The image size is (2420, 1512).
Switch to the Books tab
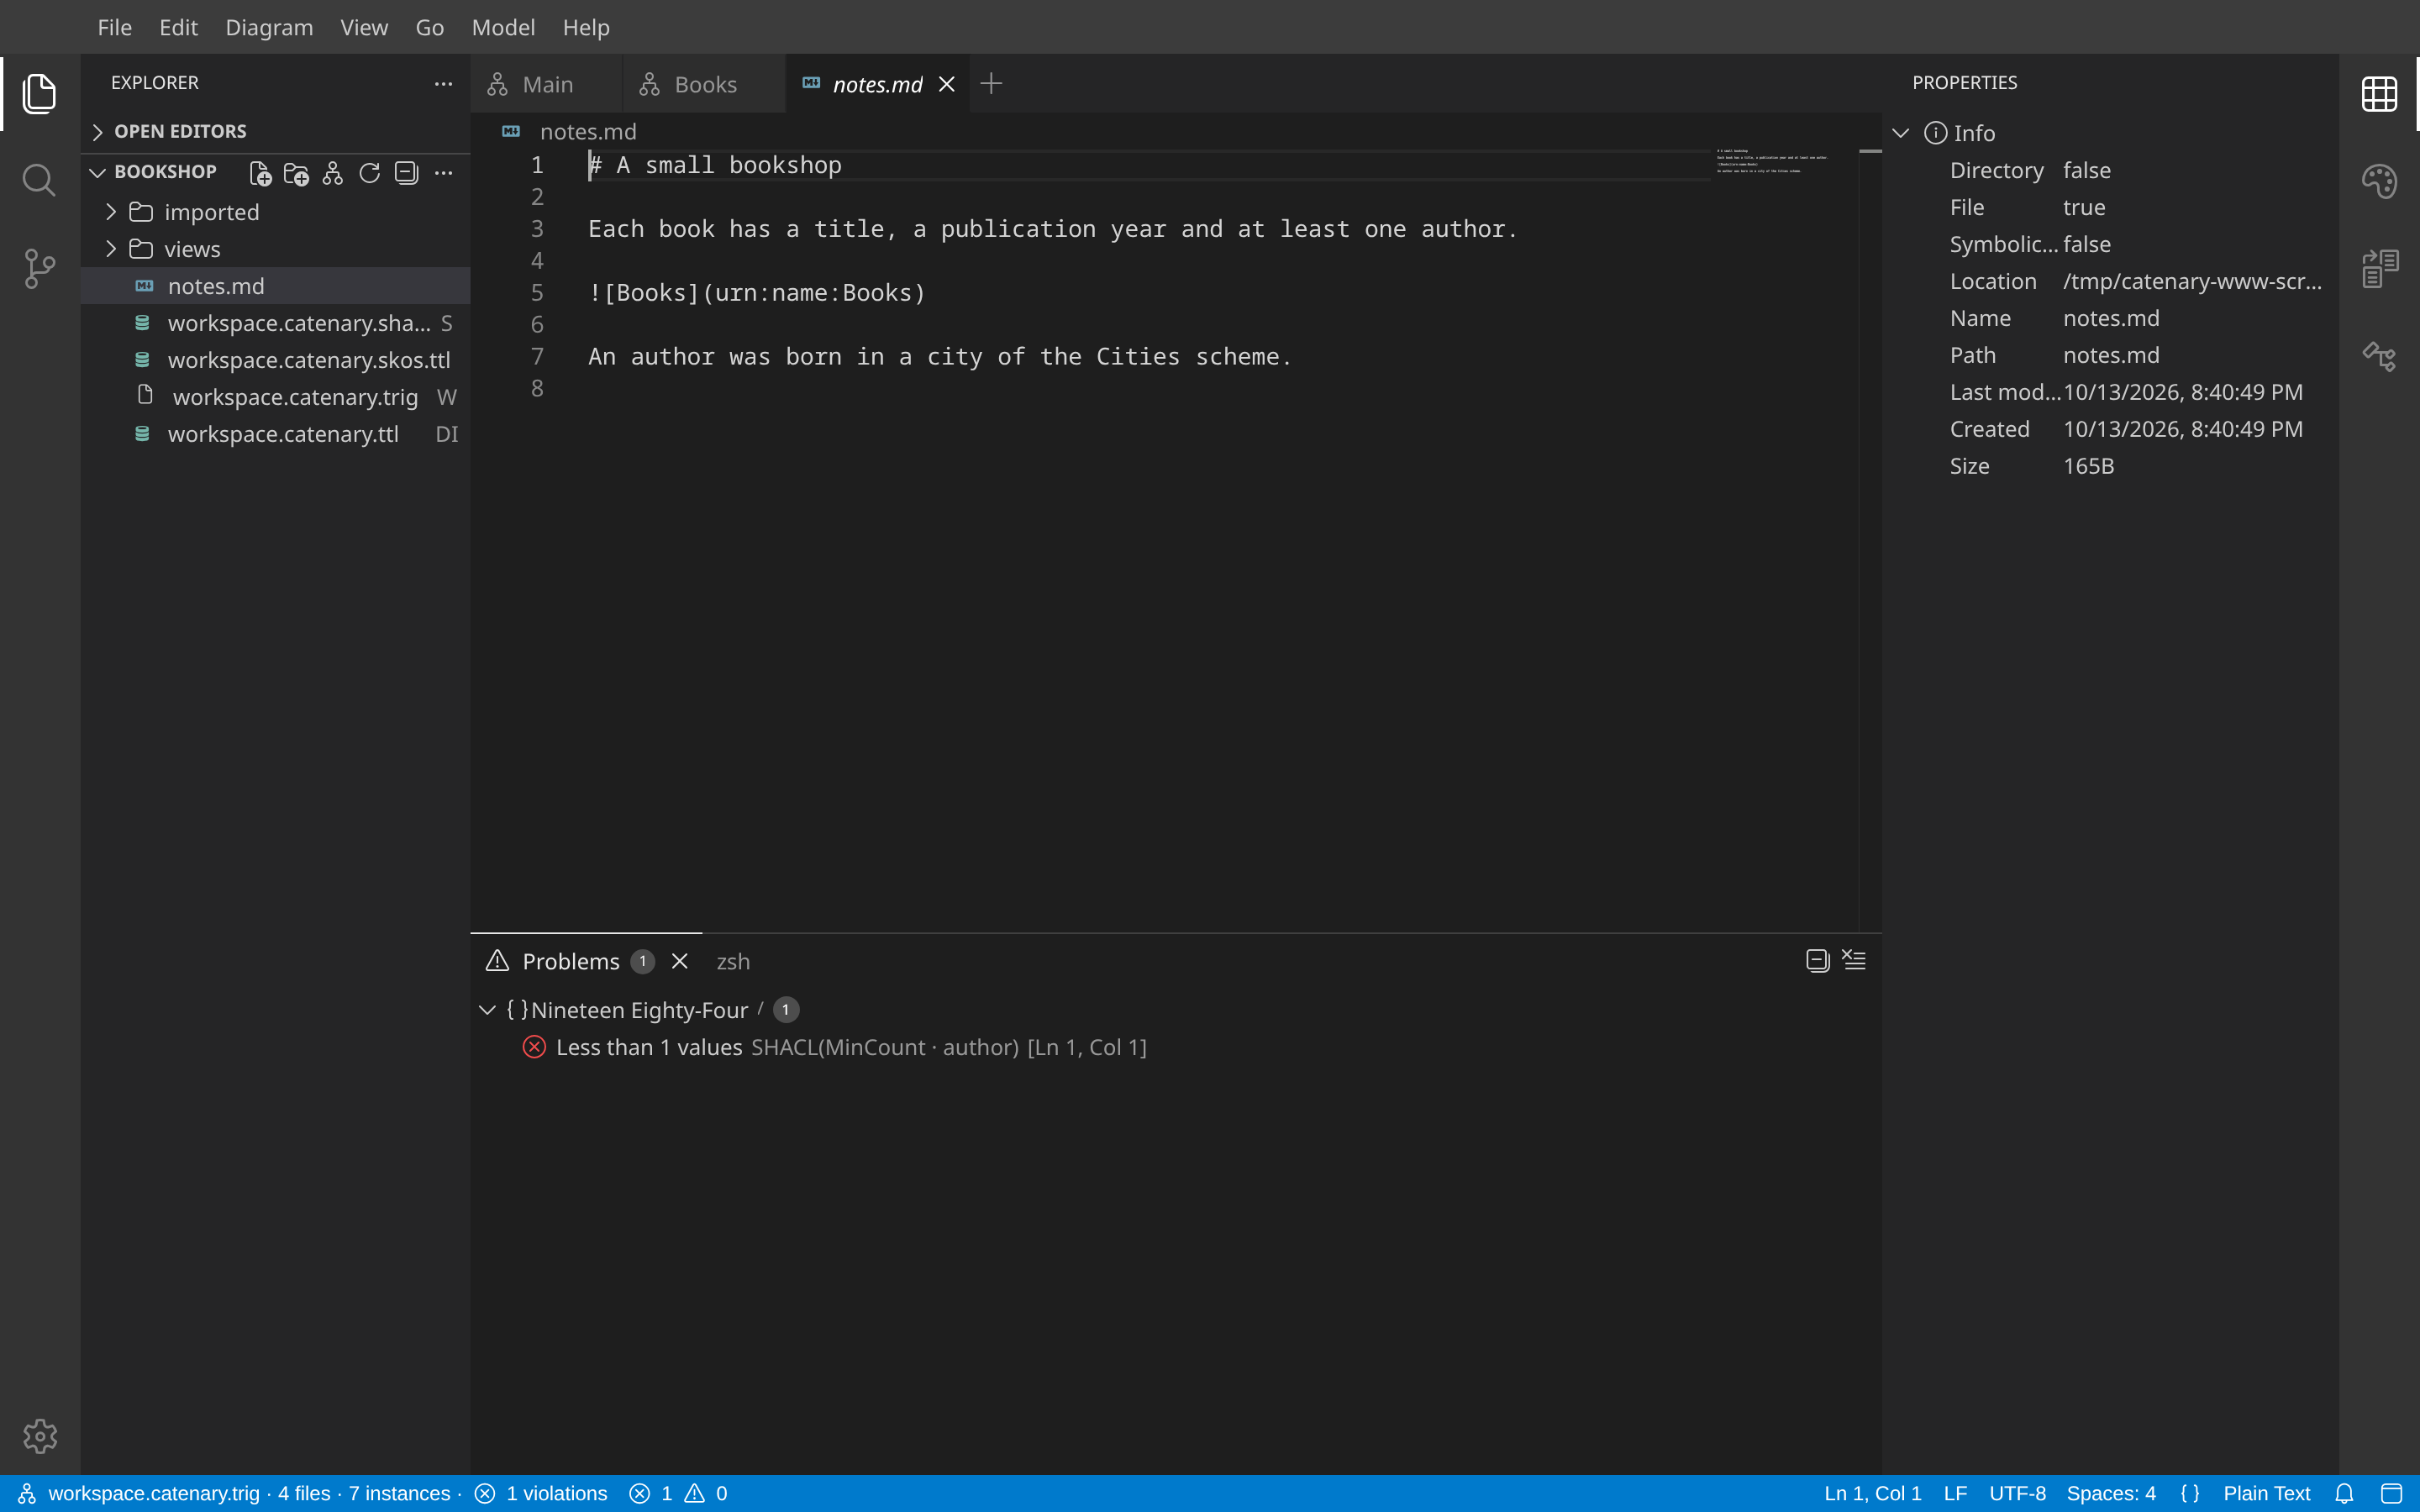(x=703, y=84)
